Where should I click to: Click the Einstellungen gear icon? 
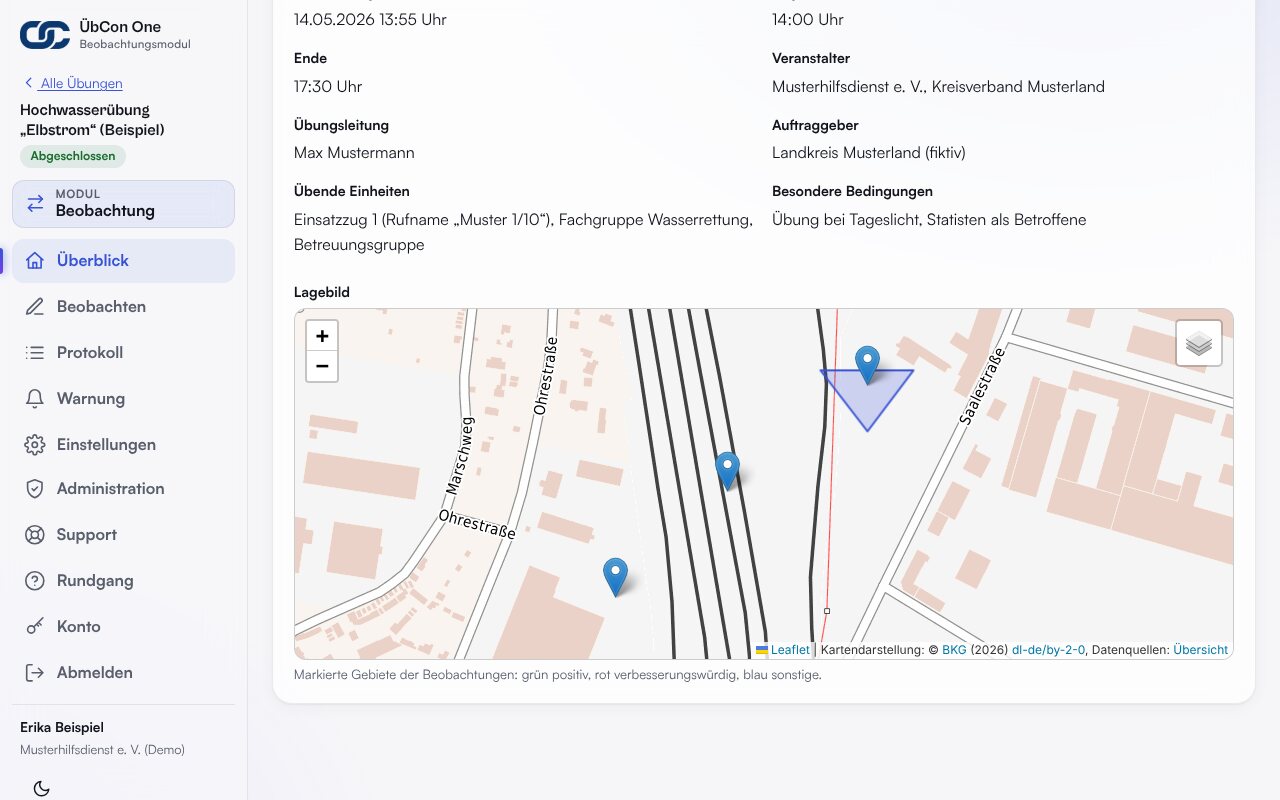click(x=35, y=445)
